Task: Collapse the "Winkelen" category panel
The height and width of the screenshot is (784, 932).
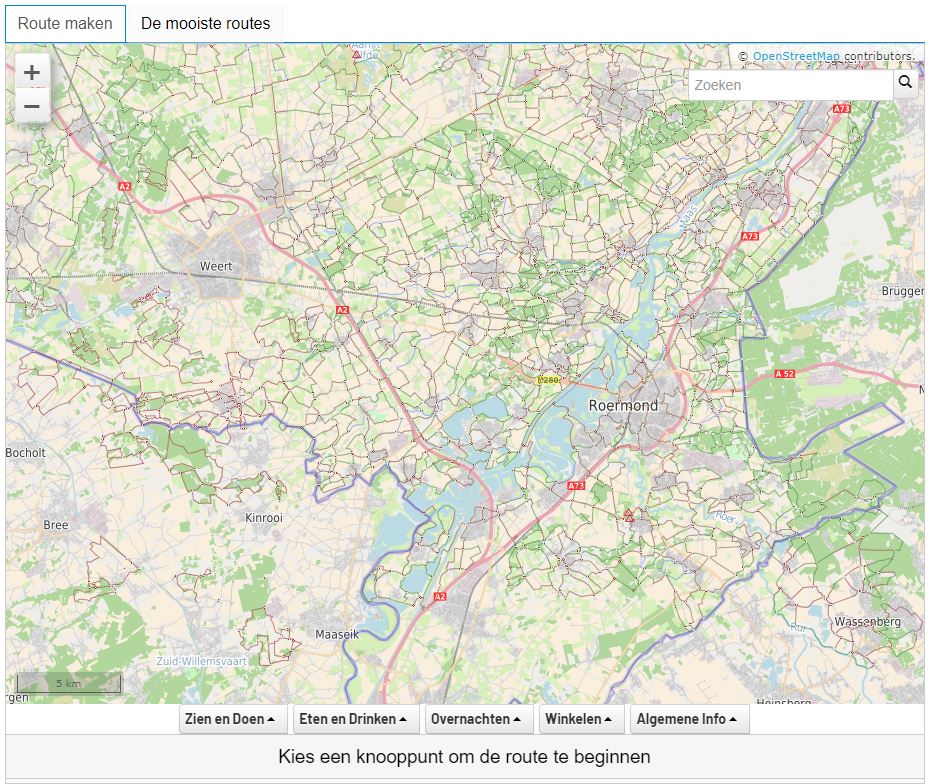Action: (581, 718)
